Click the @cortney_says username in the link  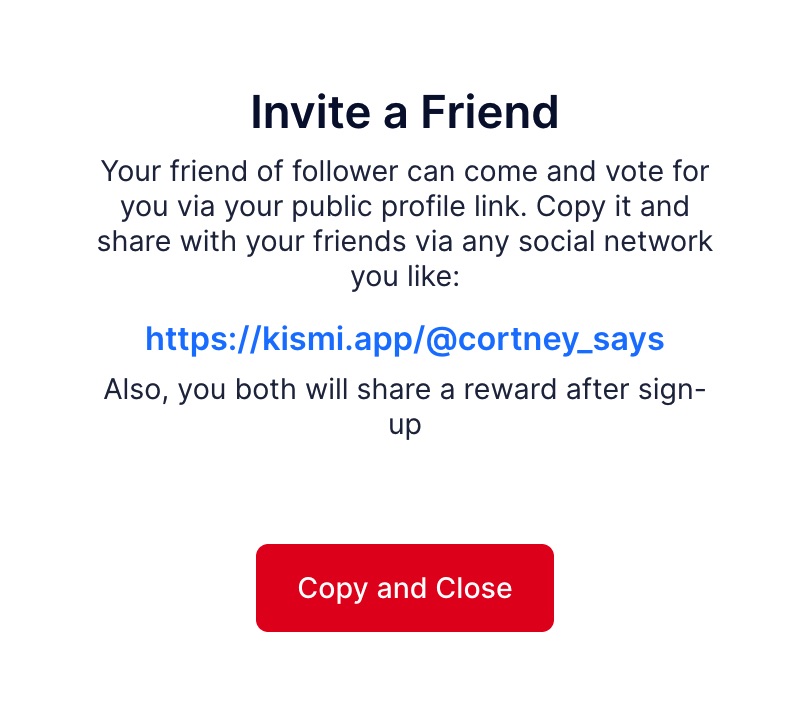tap(545, 340)
